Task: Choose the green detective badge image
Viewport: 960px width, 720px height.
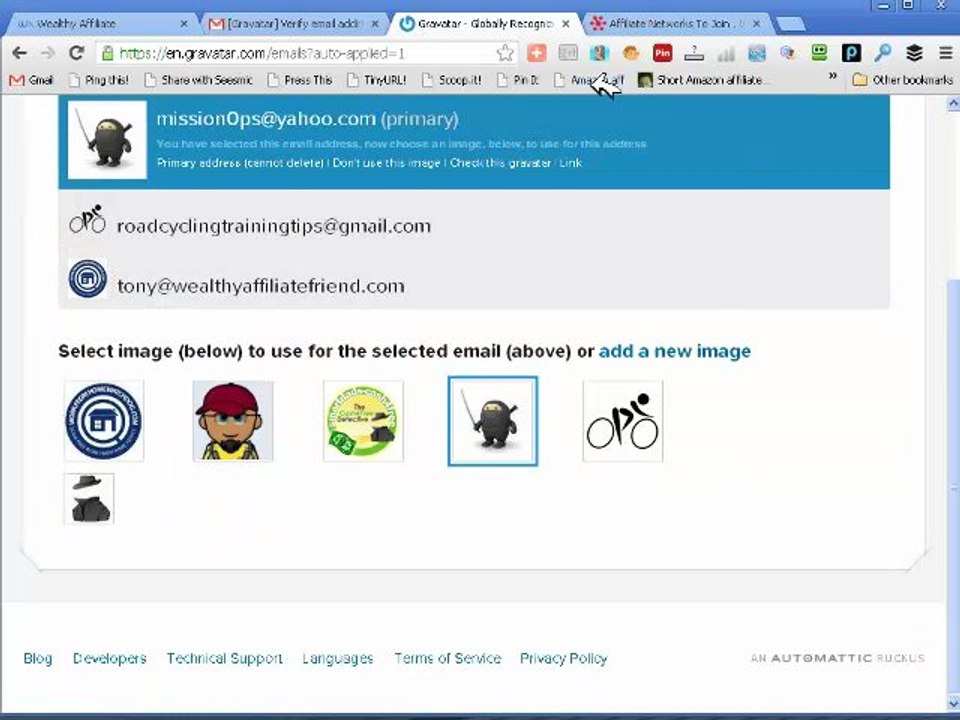Action: [x=363, y=421]
